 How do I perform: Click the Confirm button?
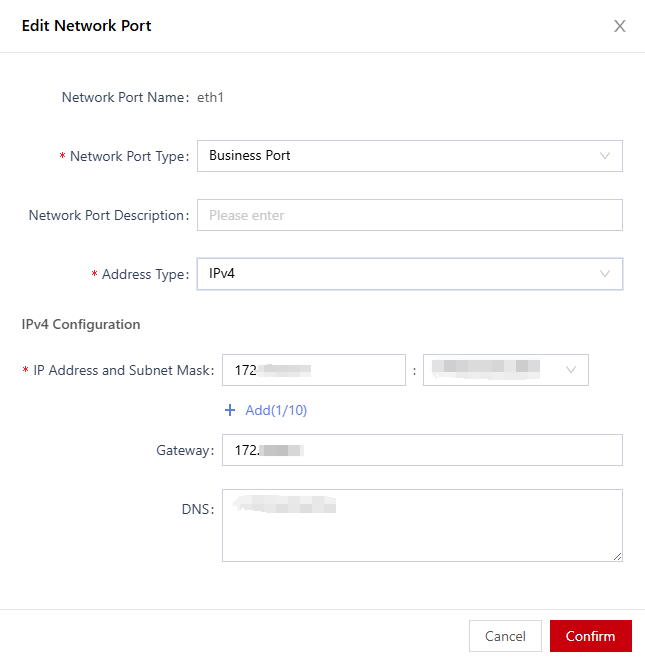tap(591, 636)
